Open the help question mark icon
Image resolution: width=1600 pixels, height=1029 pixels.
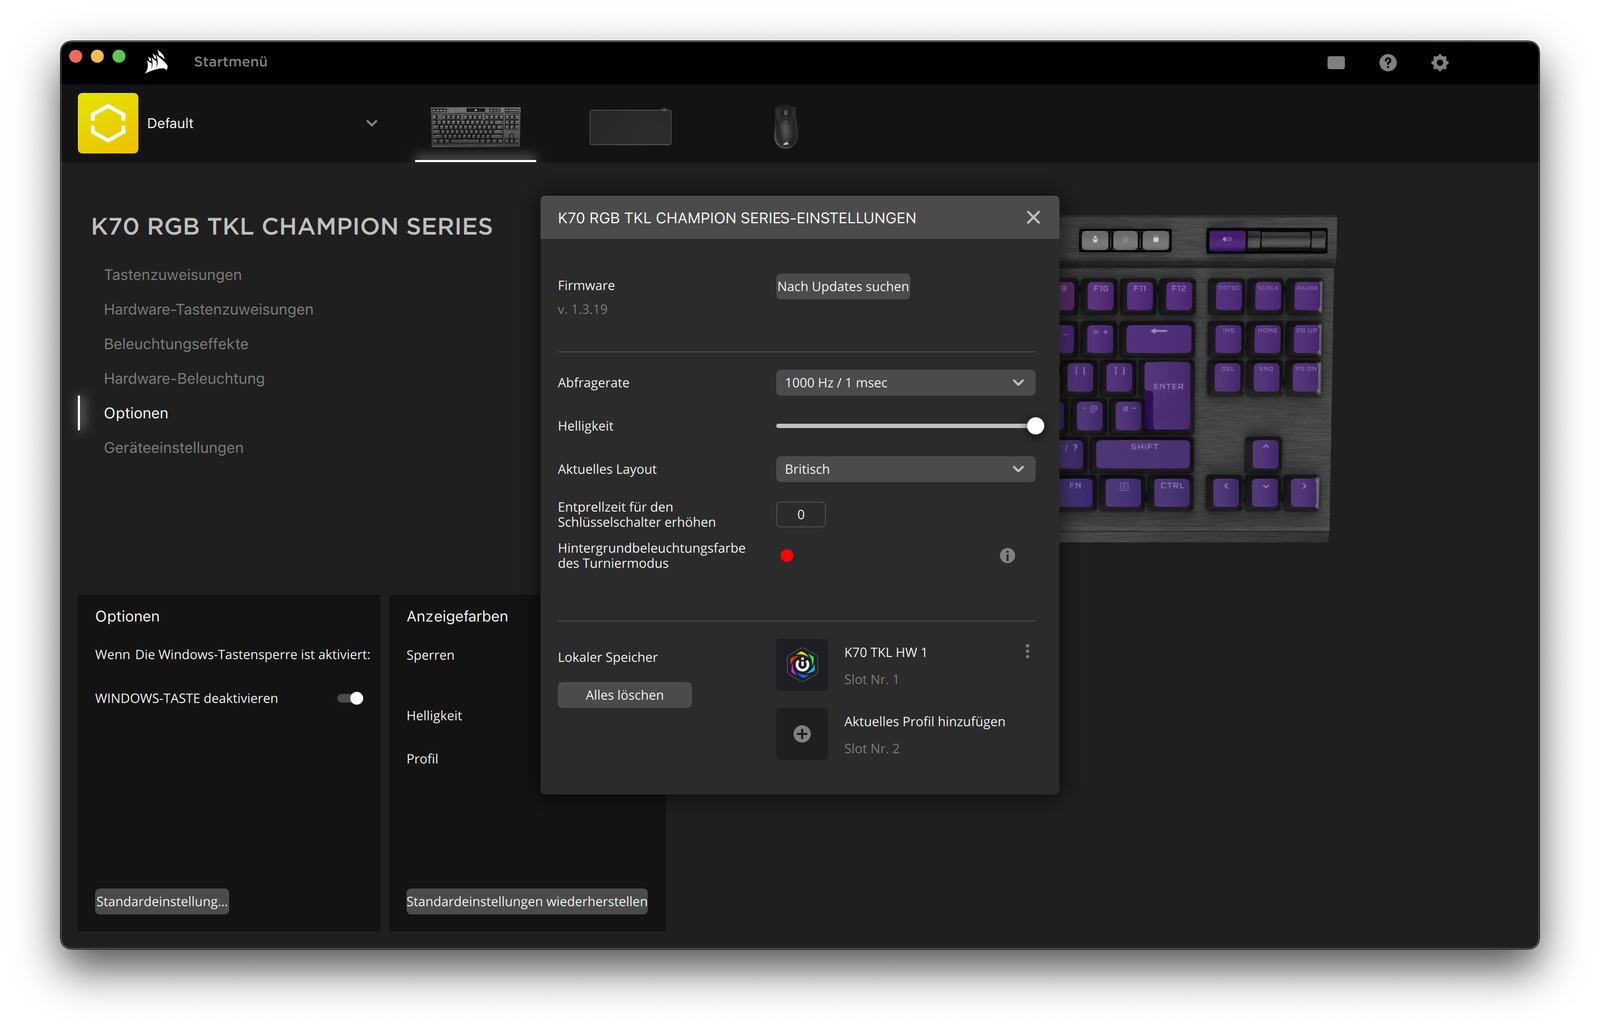pyautogui.click(x=1388, y=63)
